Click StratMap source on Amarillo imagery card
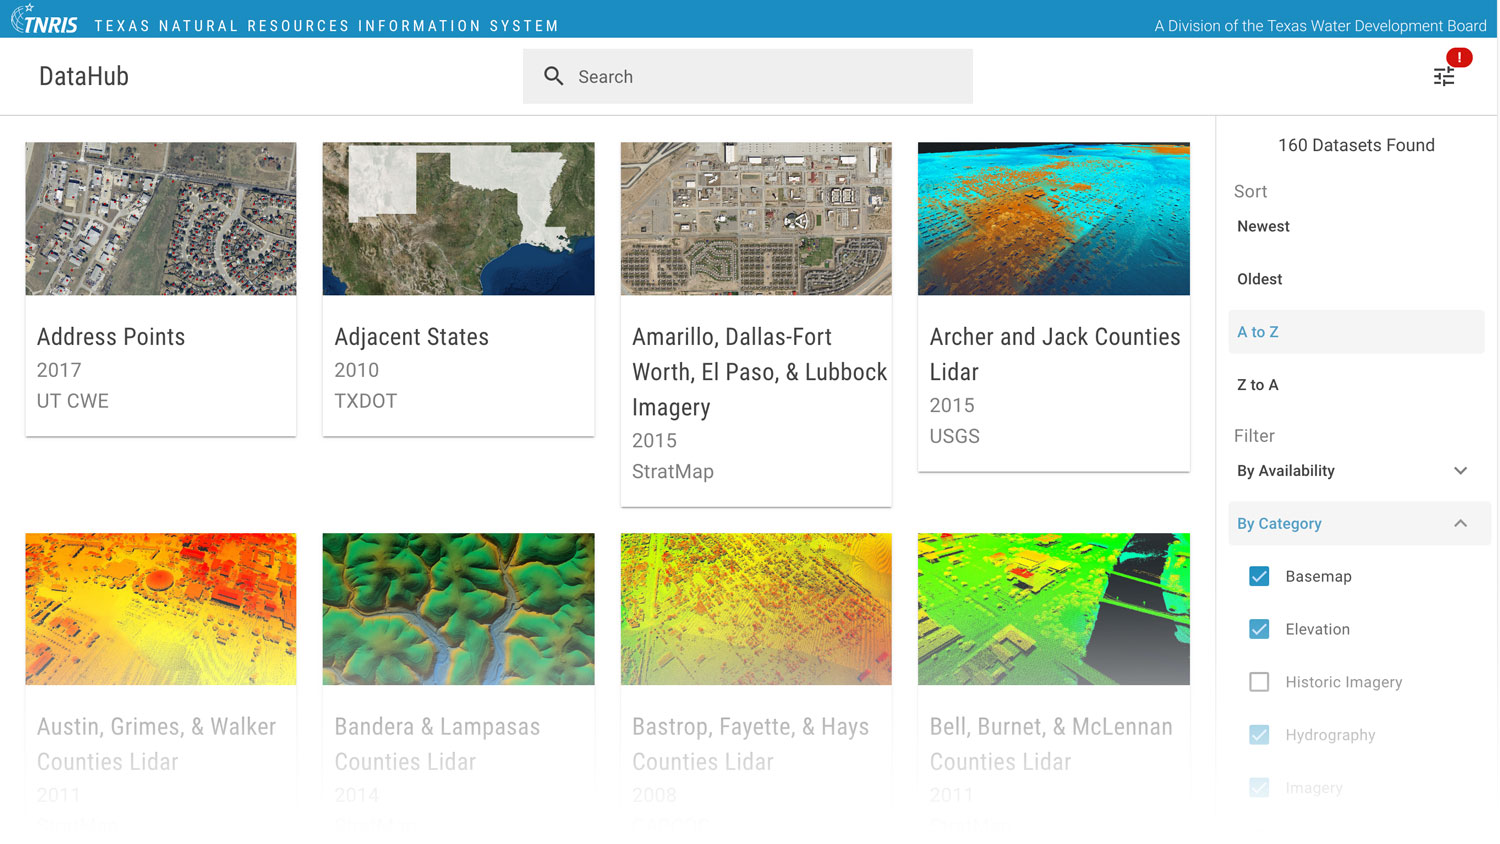1500x844 pixels. tap(673, 472)
